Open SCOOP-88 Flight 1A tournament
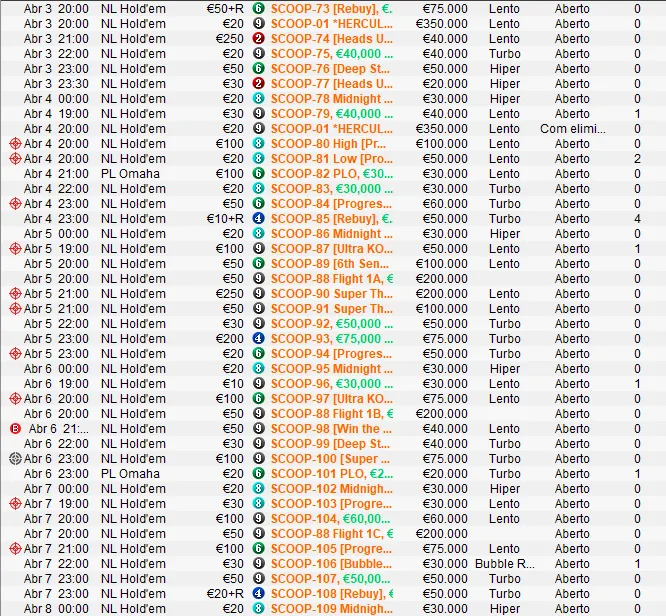This screenshot has width=666, height=616. pyautogui.click(x=330, y=279)
